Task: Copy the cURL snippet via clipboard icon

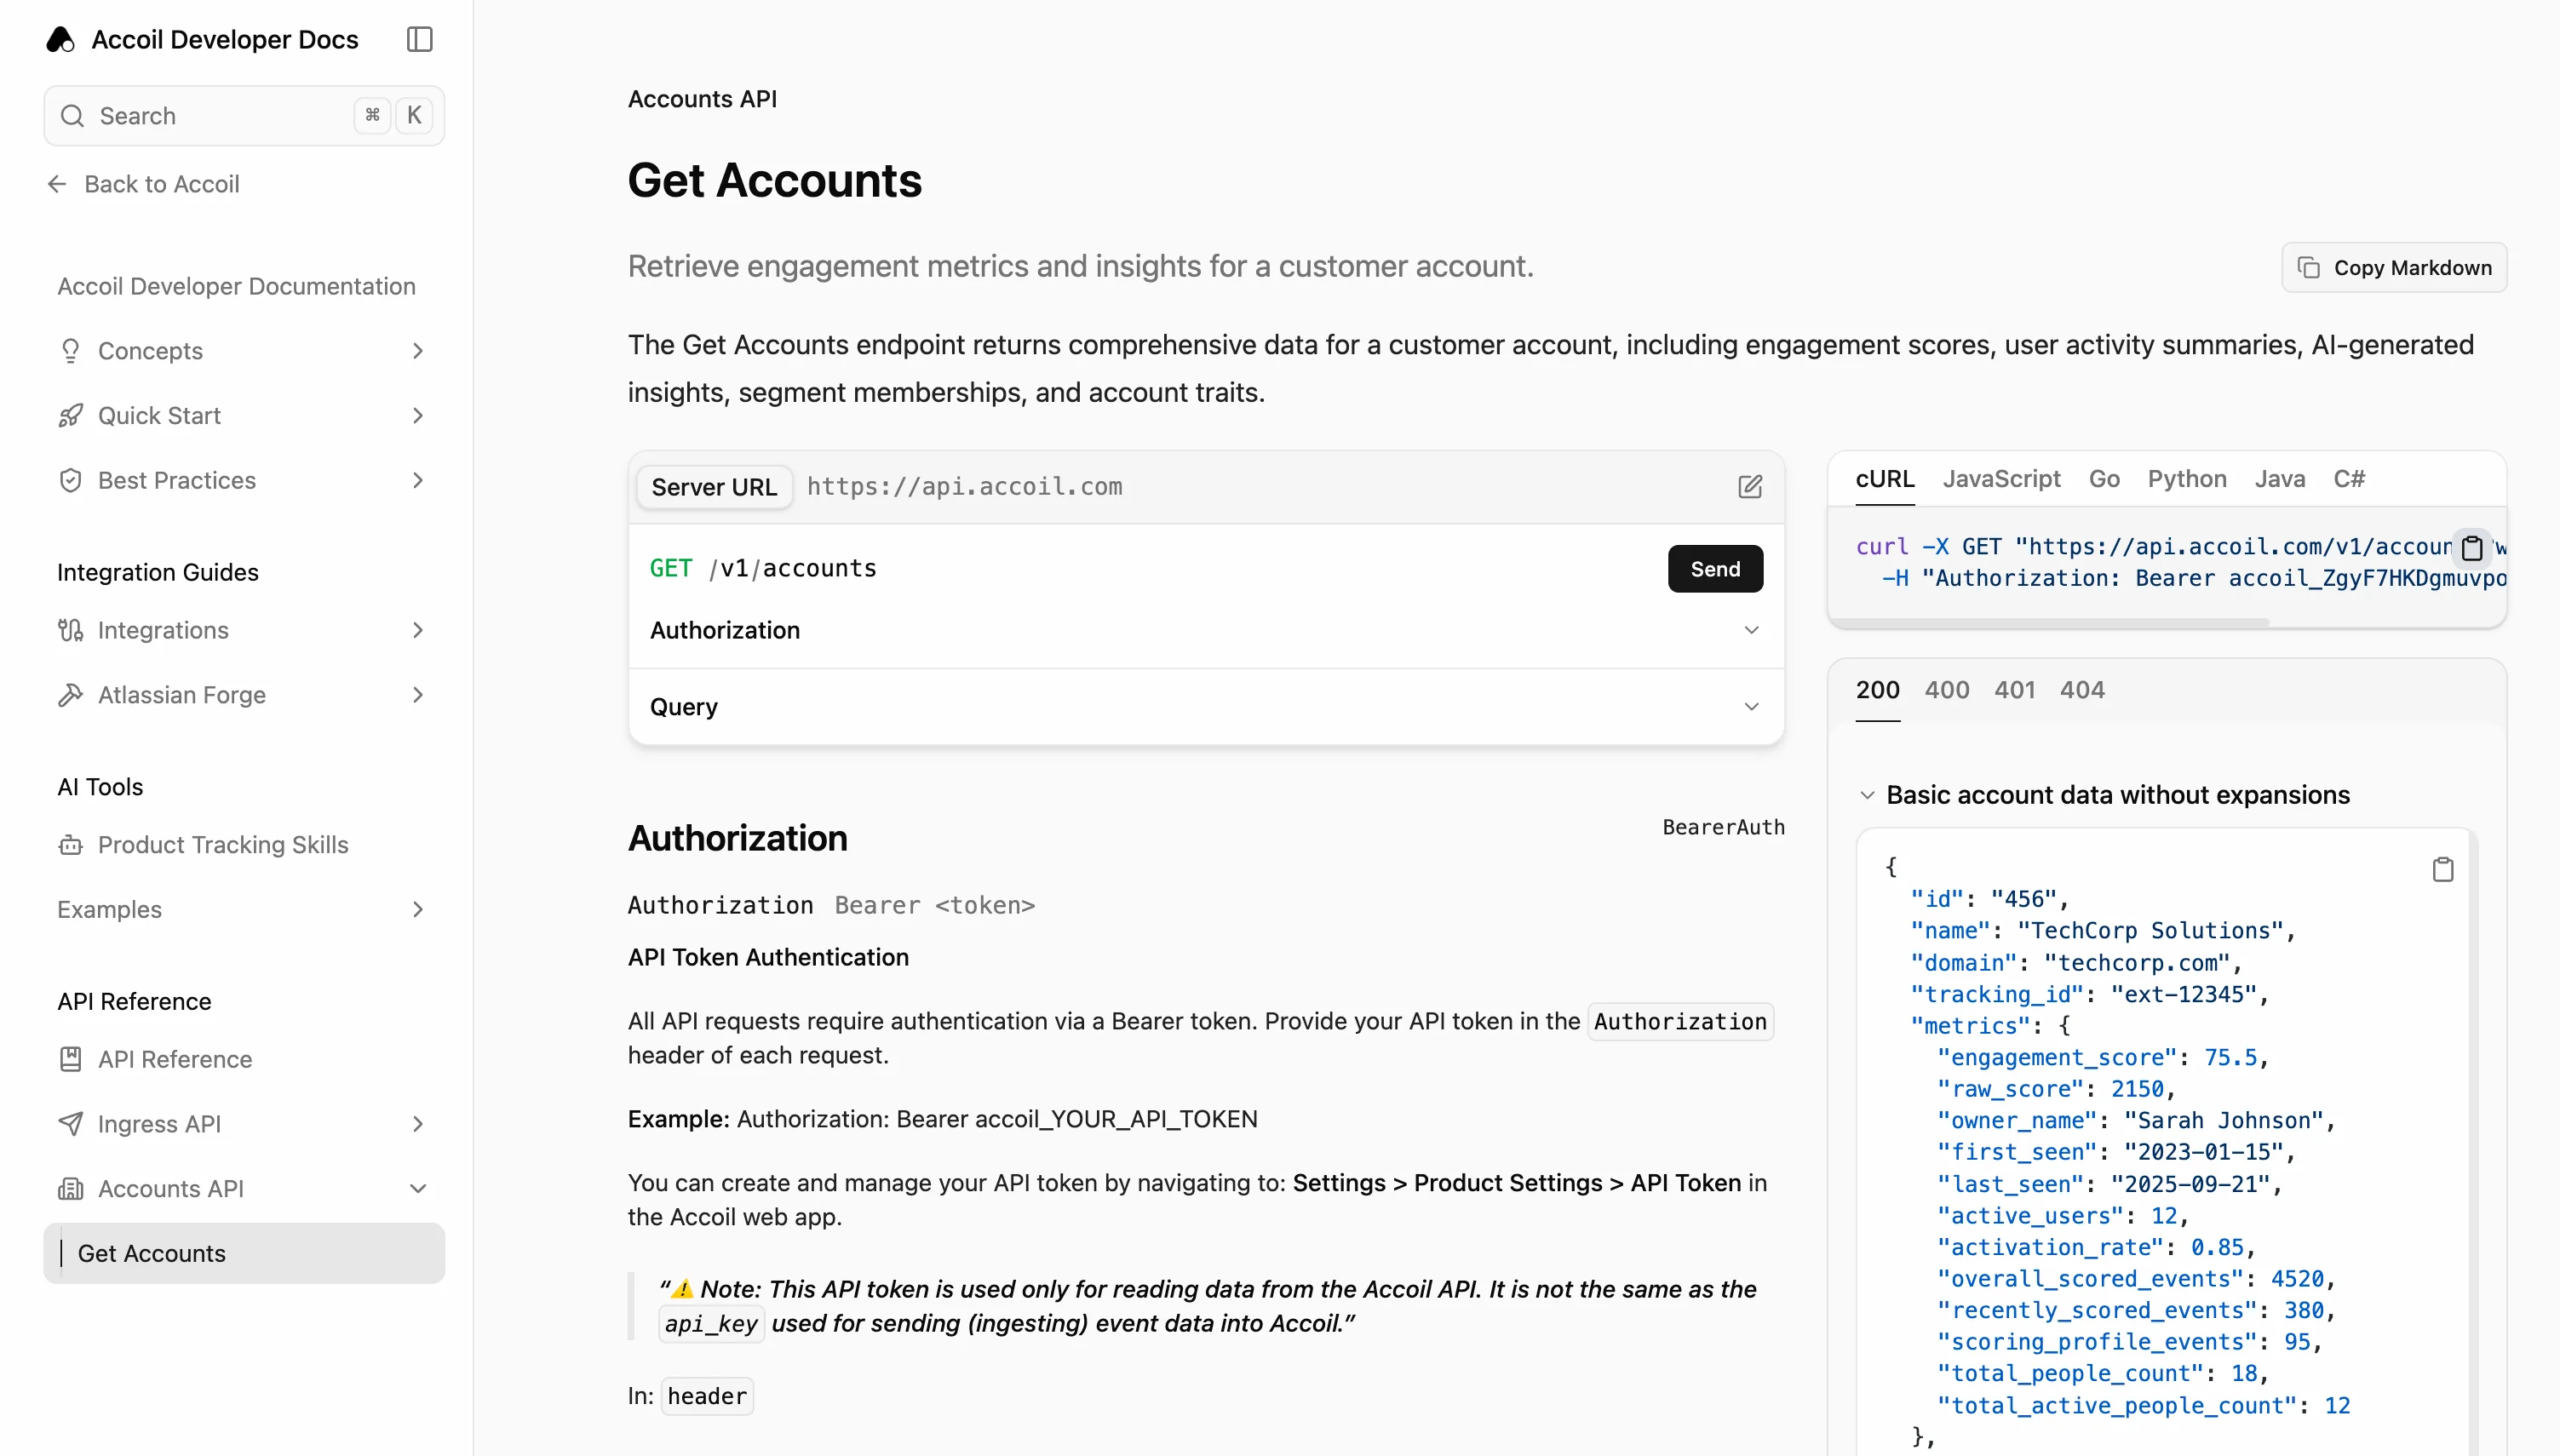Action: point(2472,548)
